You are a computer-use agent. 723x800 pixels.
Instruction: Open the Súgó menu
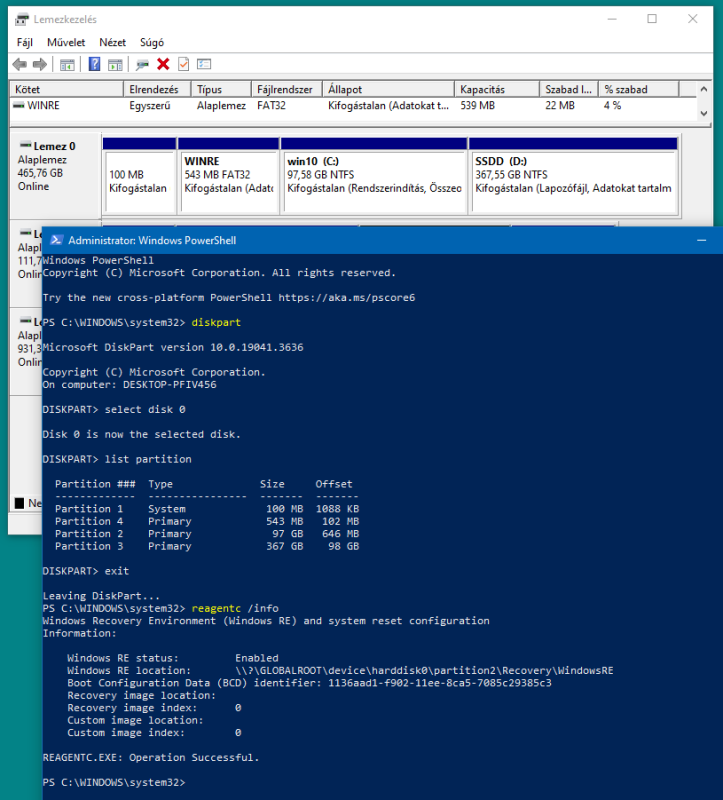(x=152, y=42)
